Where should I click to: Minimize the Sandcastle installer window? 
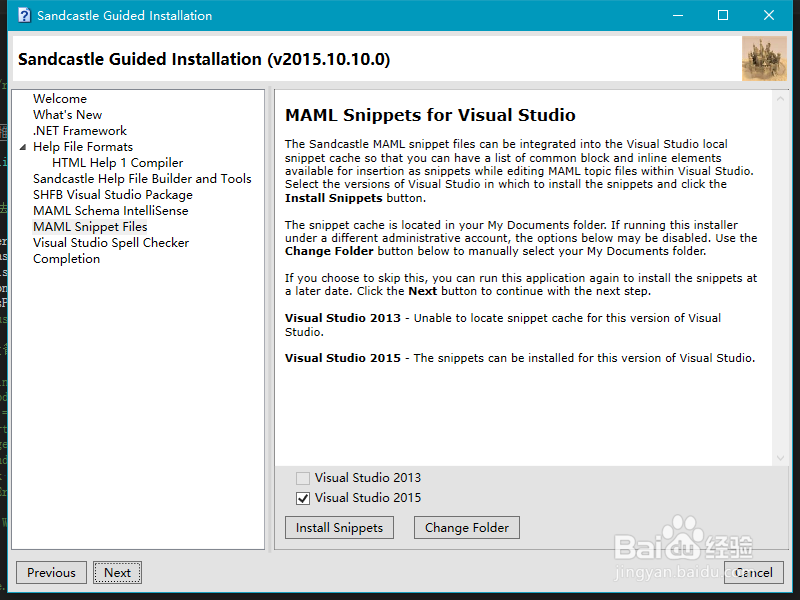(678, 15)
